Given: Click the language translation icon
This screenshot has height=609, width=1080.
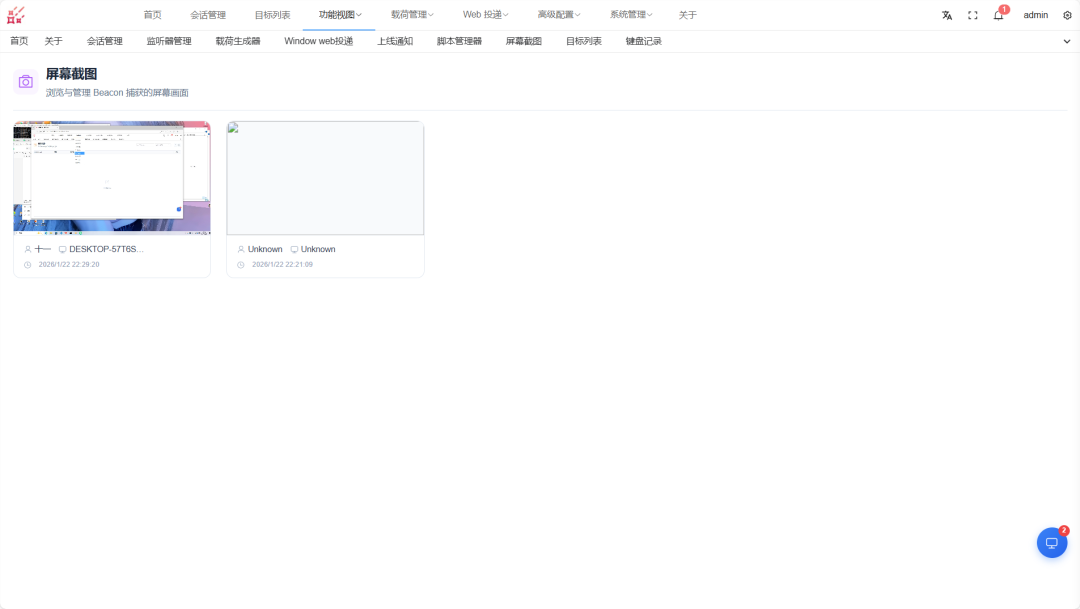Looking at the screenshot, I should (x=947, y=15).
